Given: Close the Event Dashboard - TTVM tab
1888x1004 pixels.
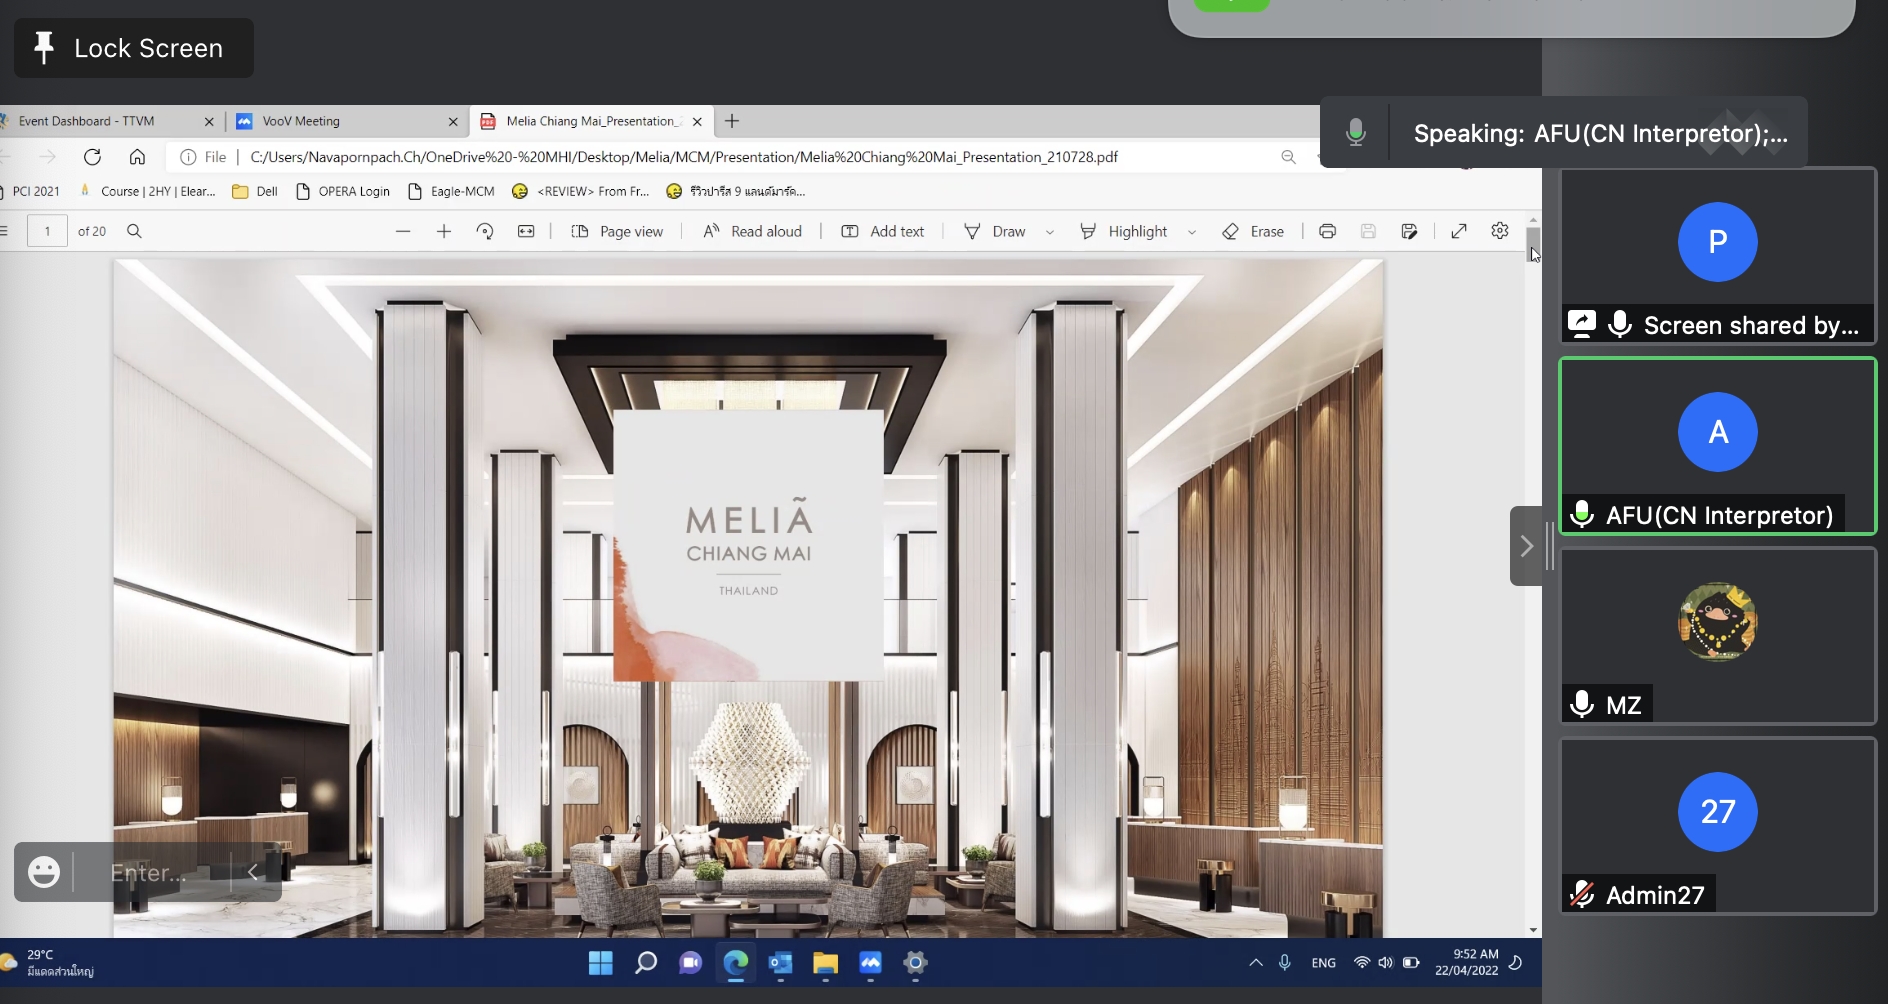Looking at the screenshot, I should (209, 122).
